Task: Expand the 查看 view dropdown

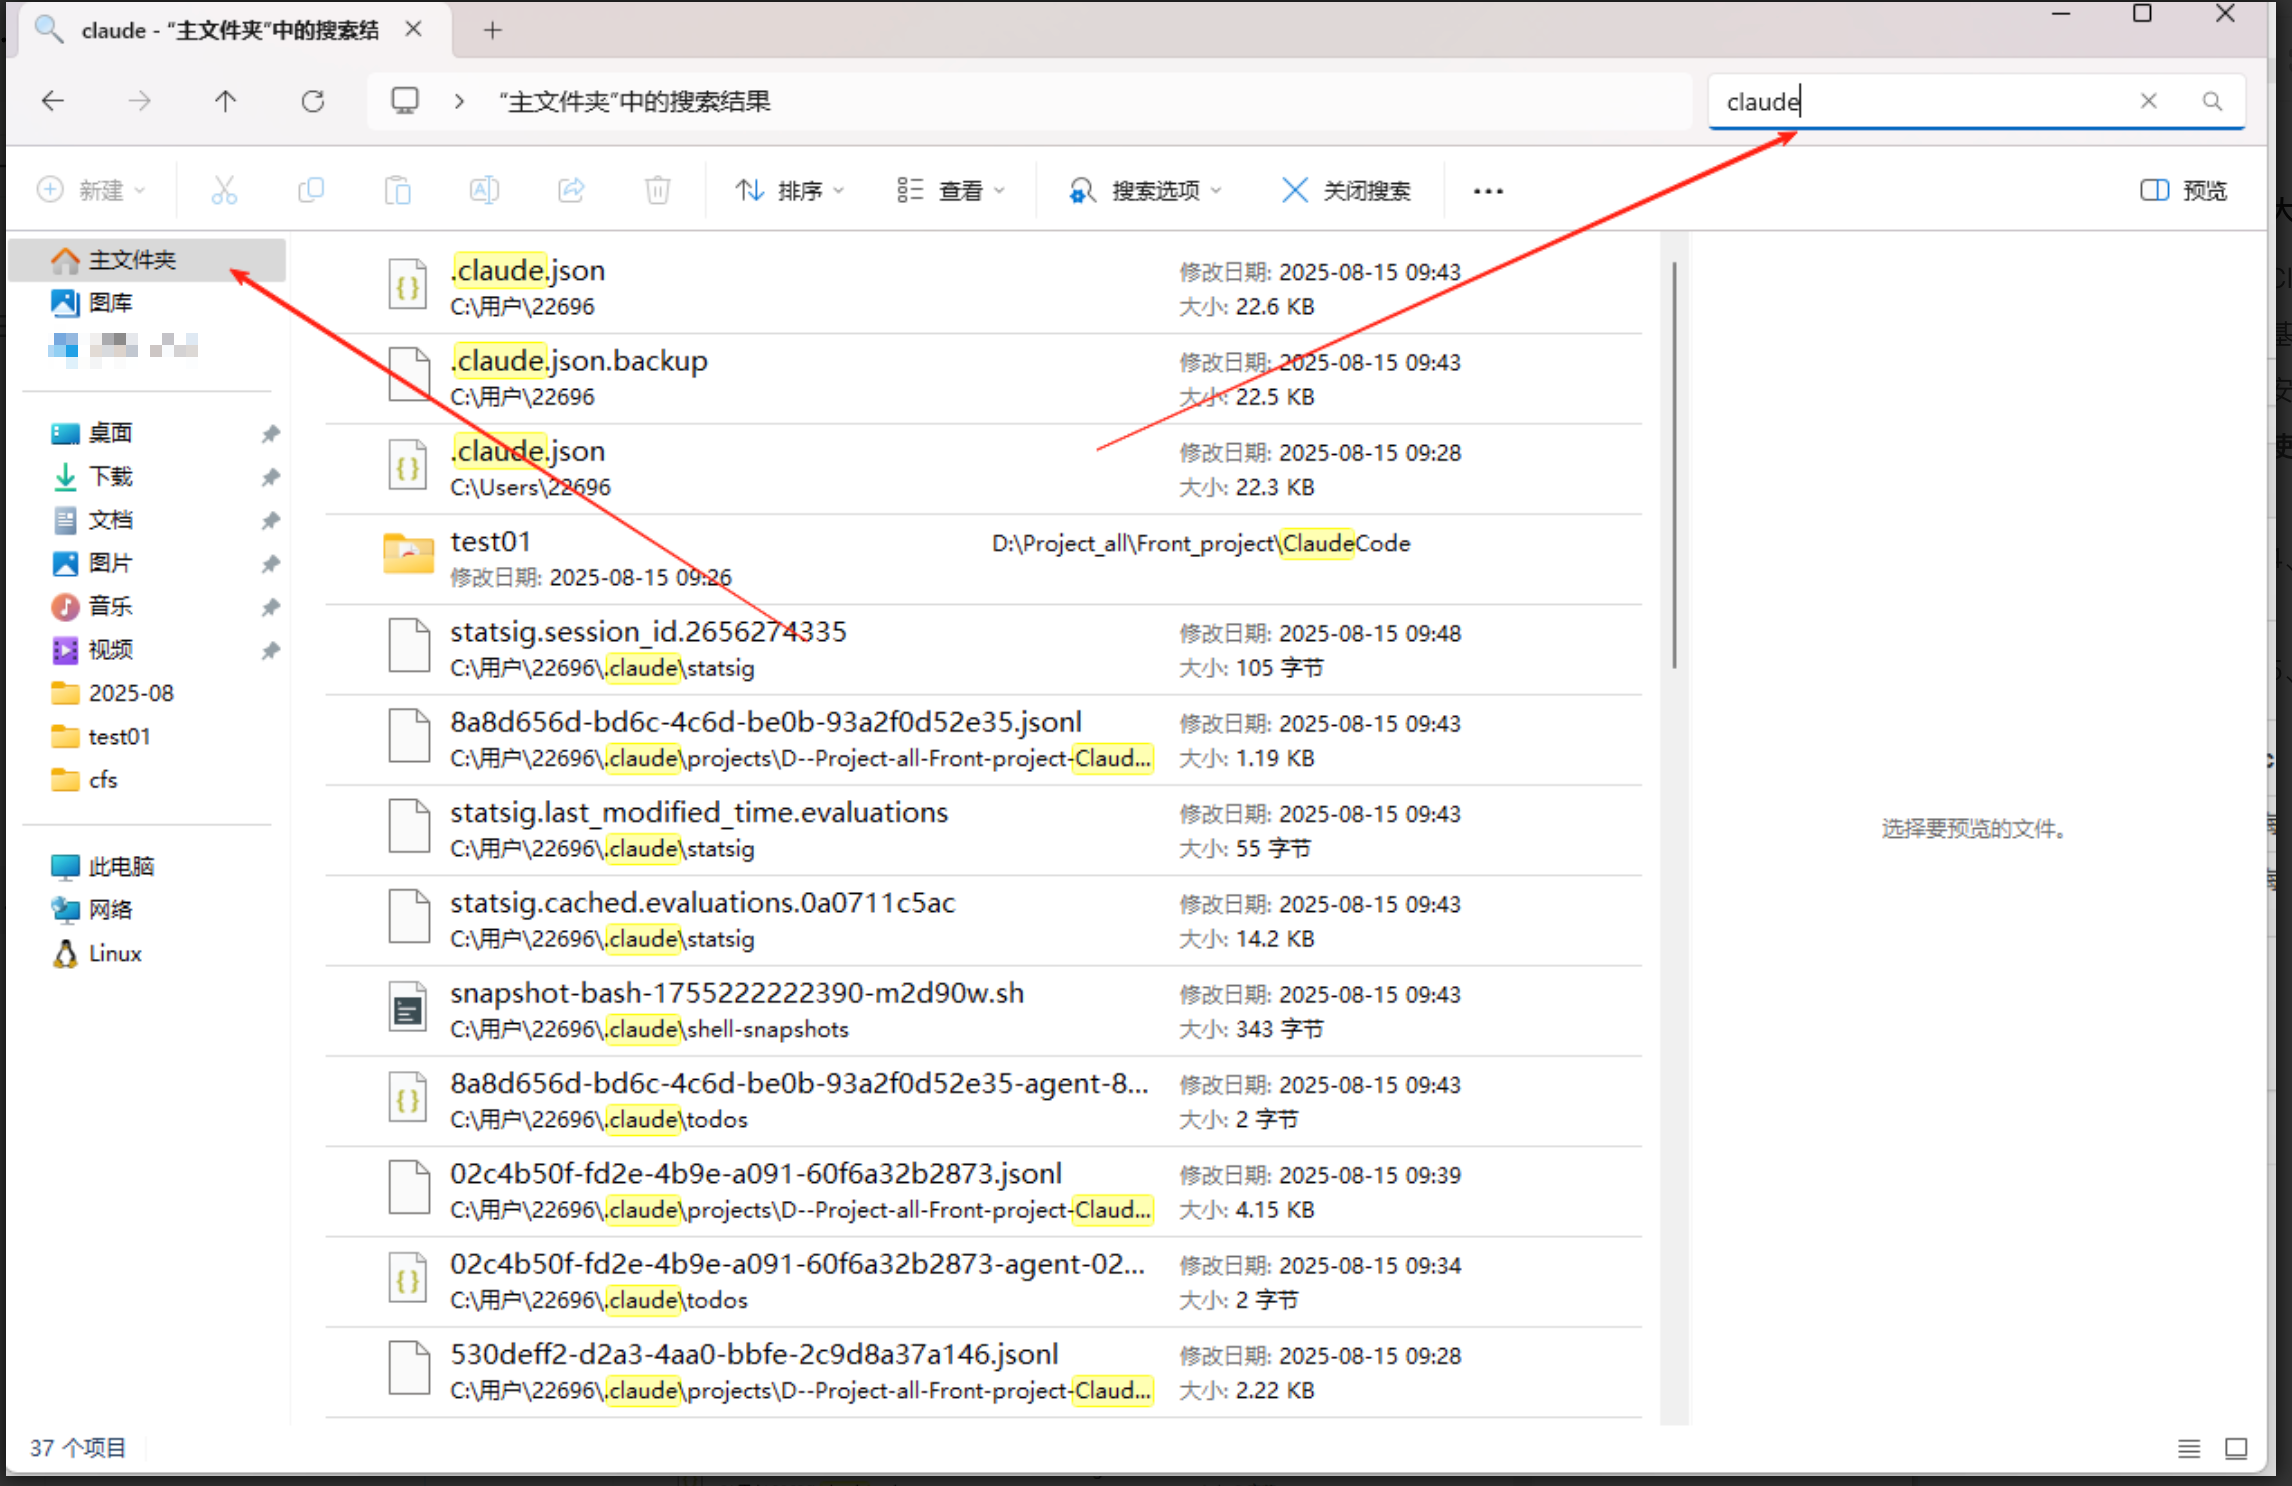Action: click(950, 190)
